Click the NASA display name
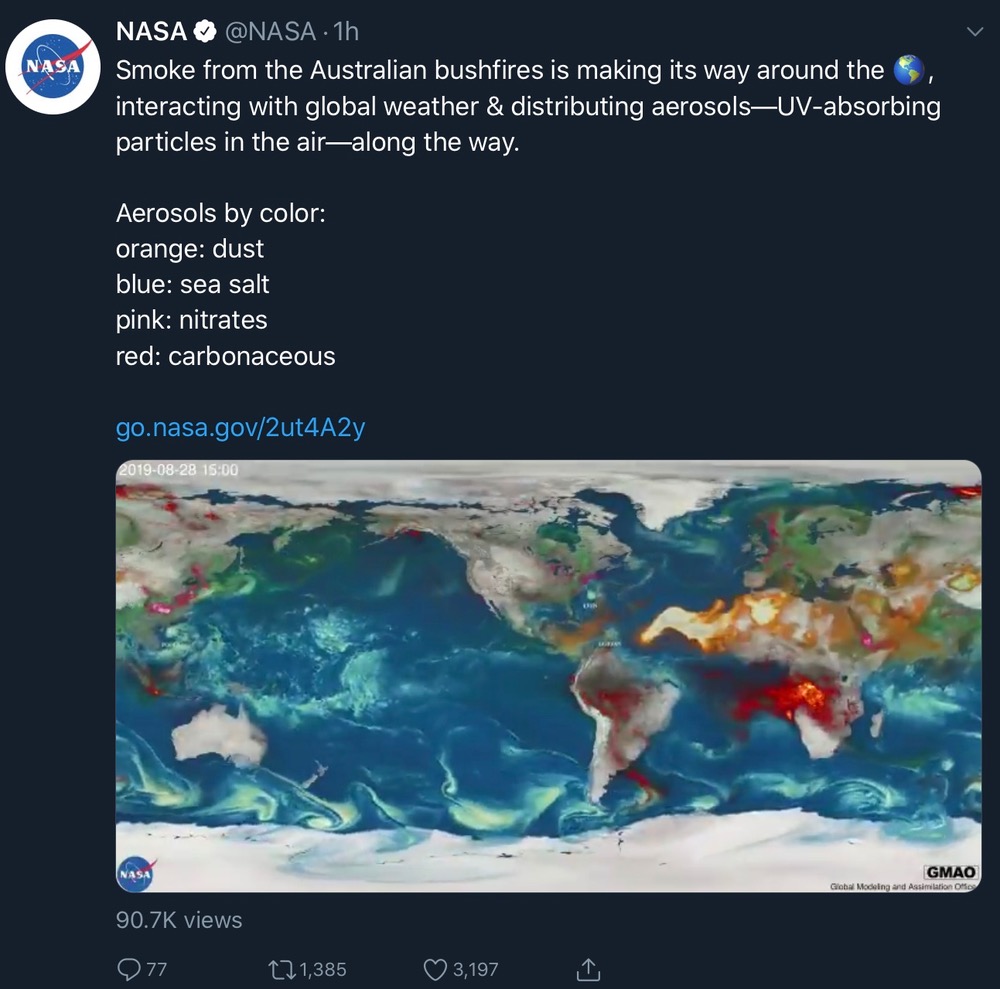This screenshot has height=989, width=1000. pyautogui.click(x=151, y=32)
